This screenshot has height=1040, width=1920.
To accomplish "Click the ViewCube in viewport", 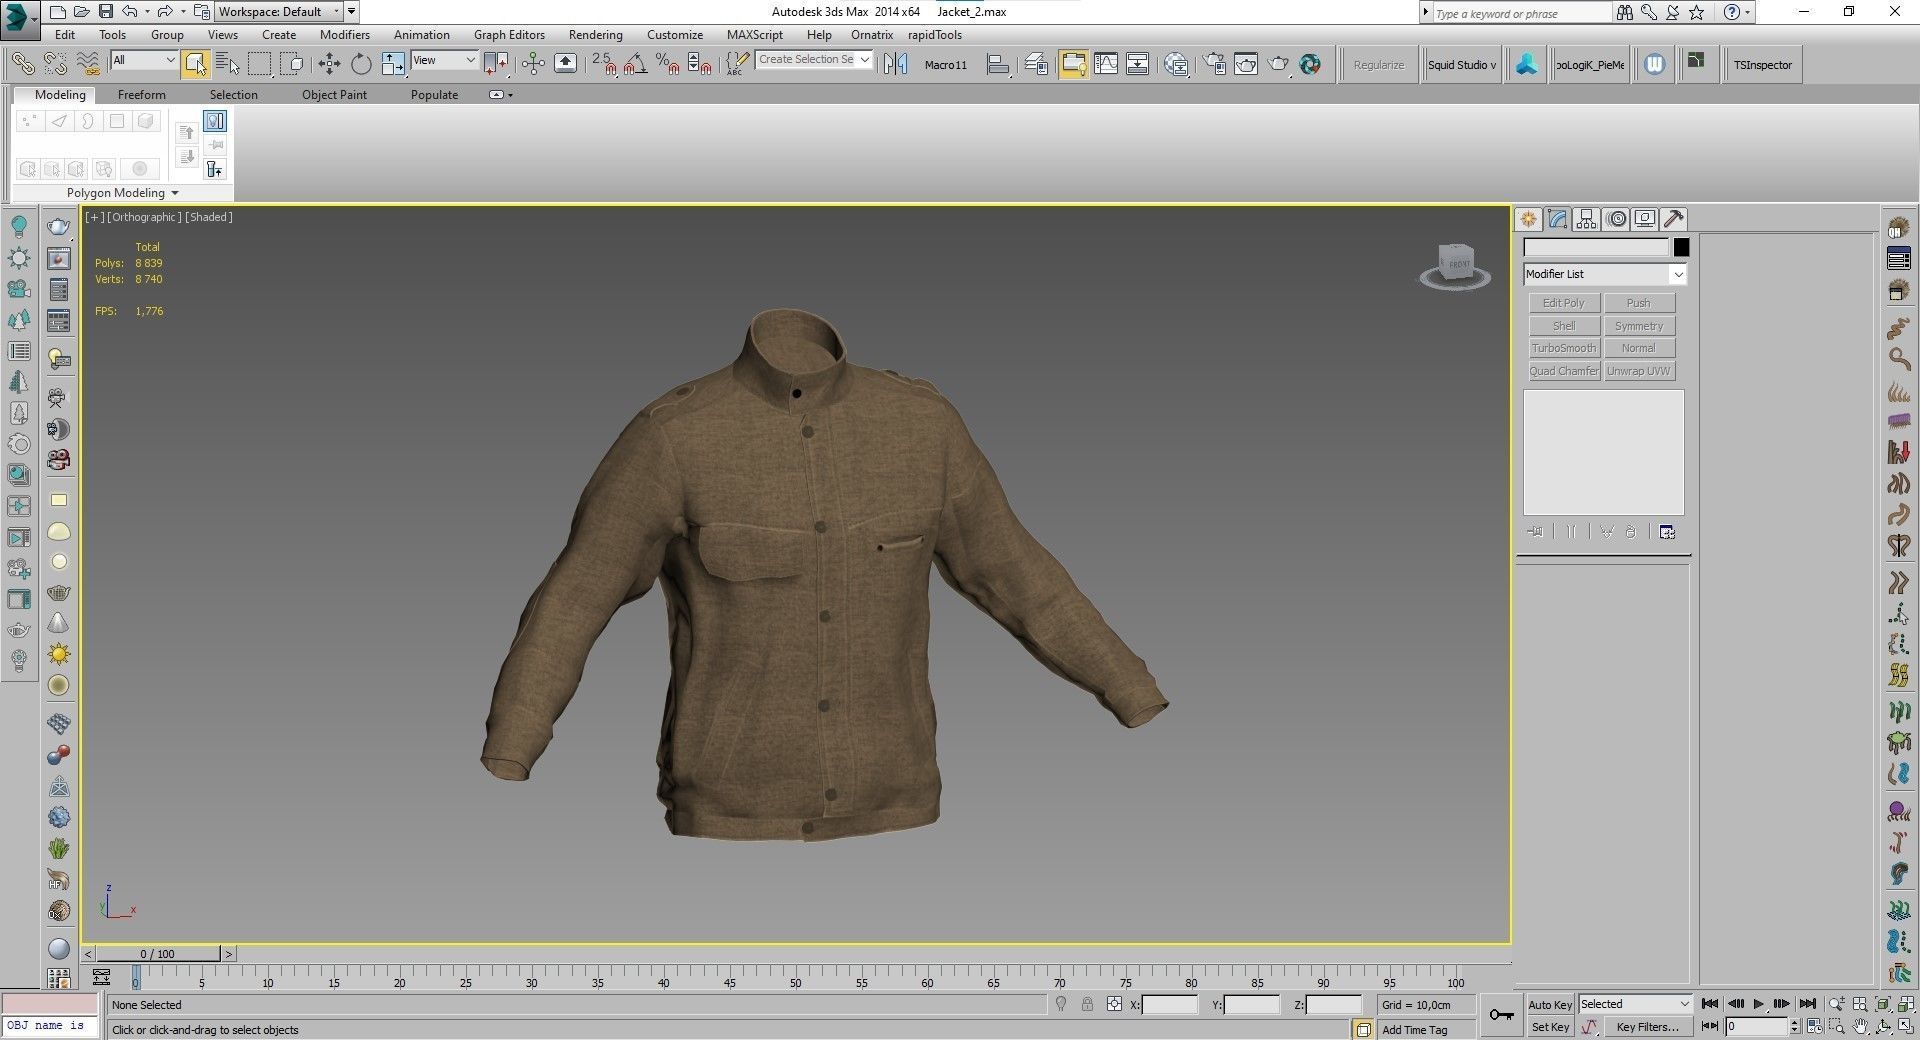I will click(1455, 265).
